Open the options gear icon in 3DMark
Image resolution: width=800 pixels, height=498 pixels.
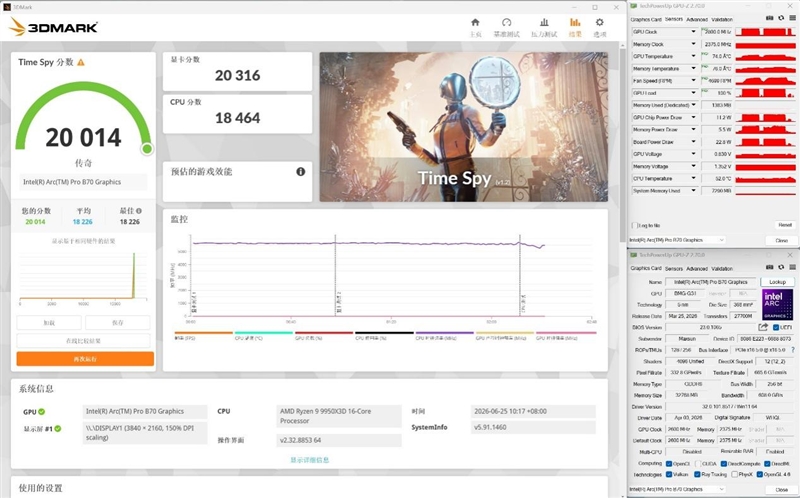click(599, 22)
